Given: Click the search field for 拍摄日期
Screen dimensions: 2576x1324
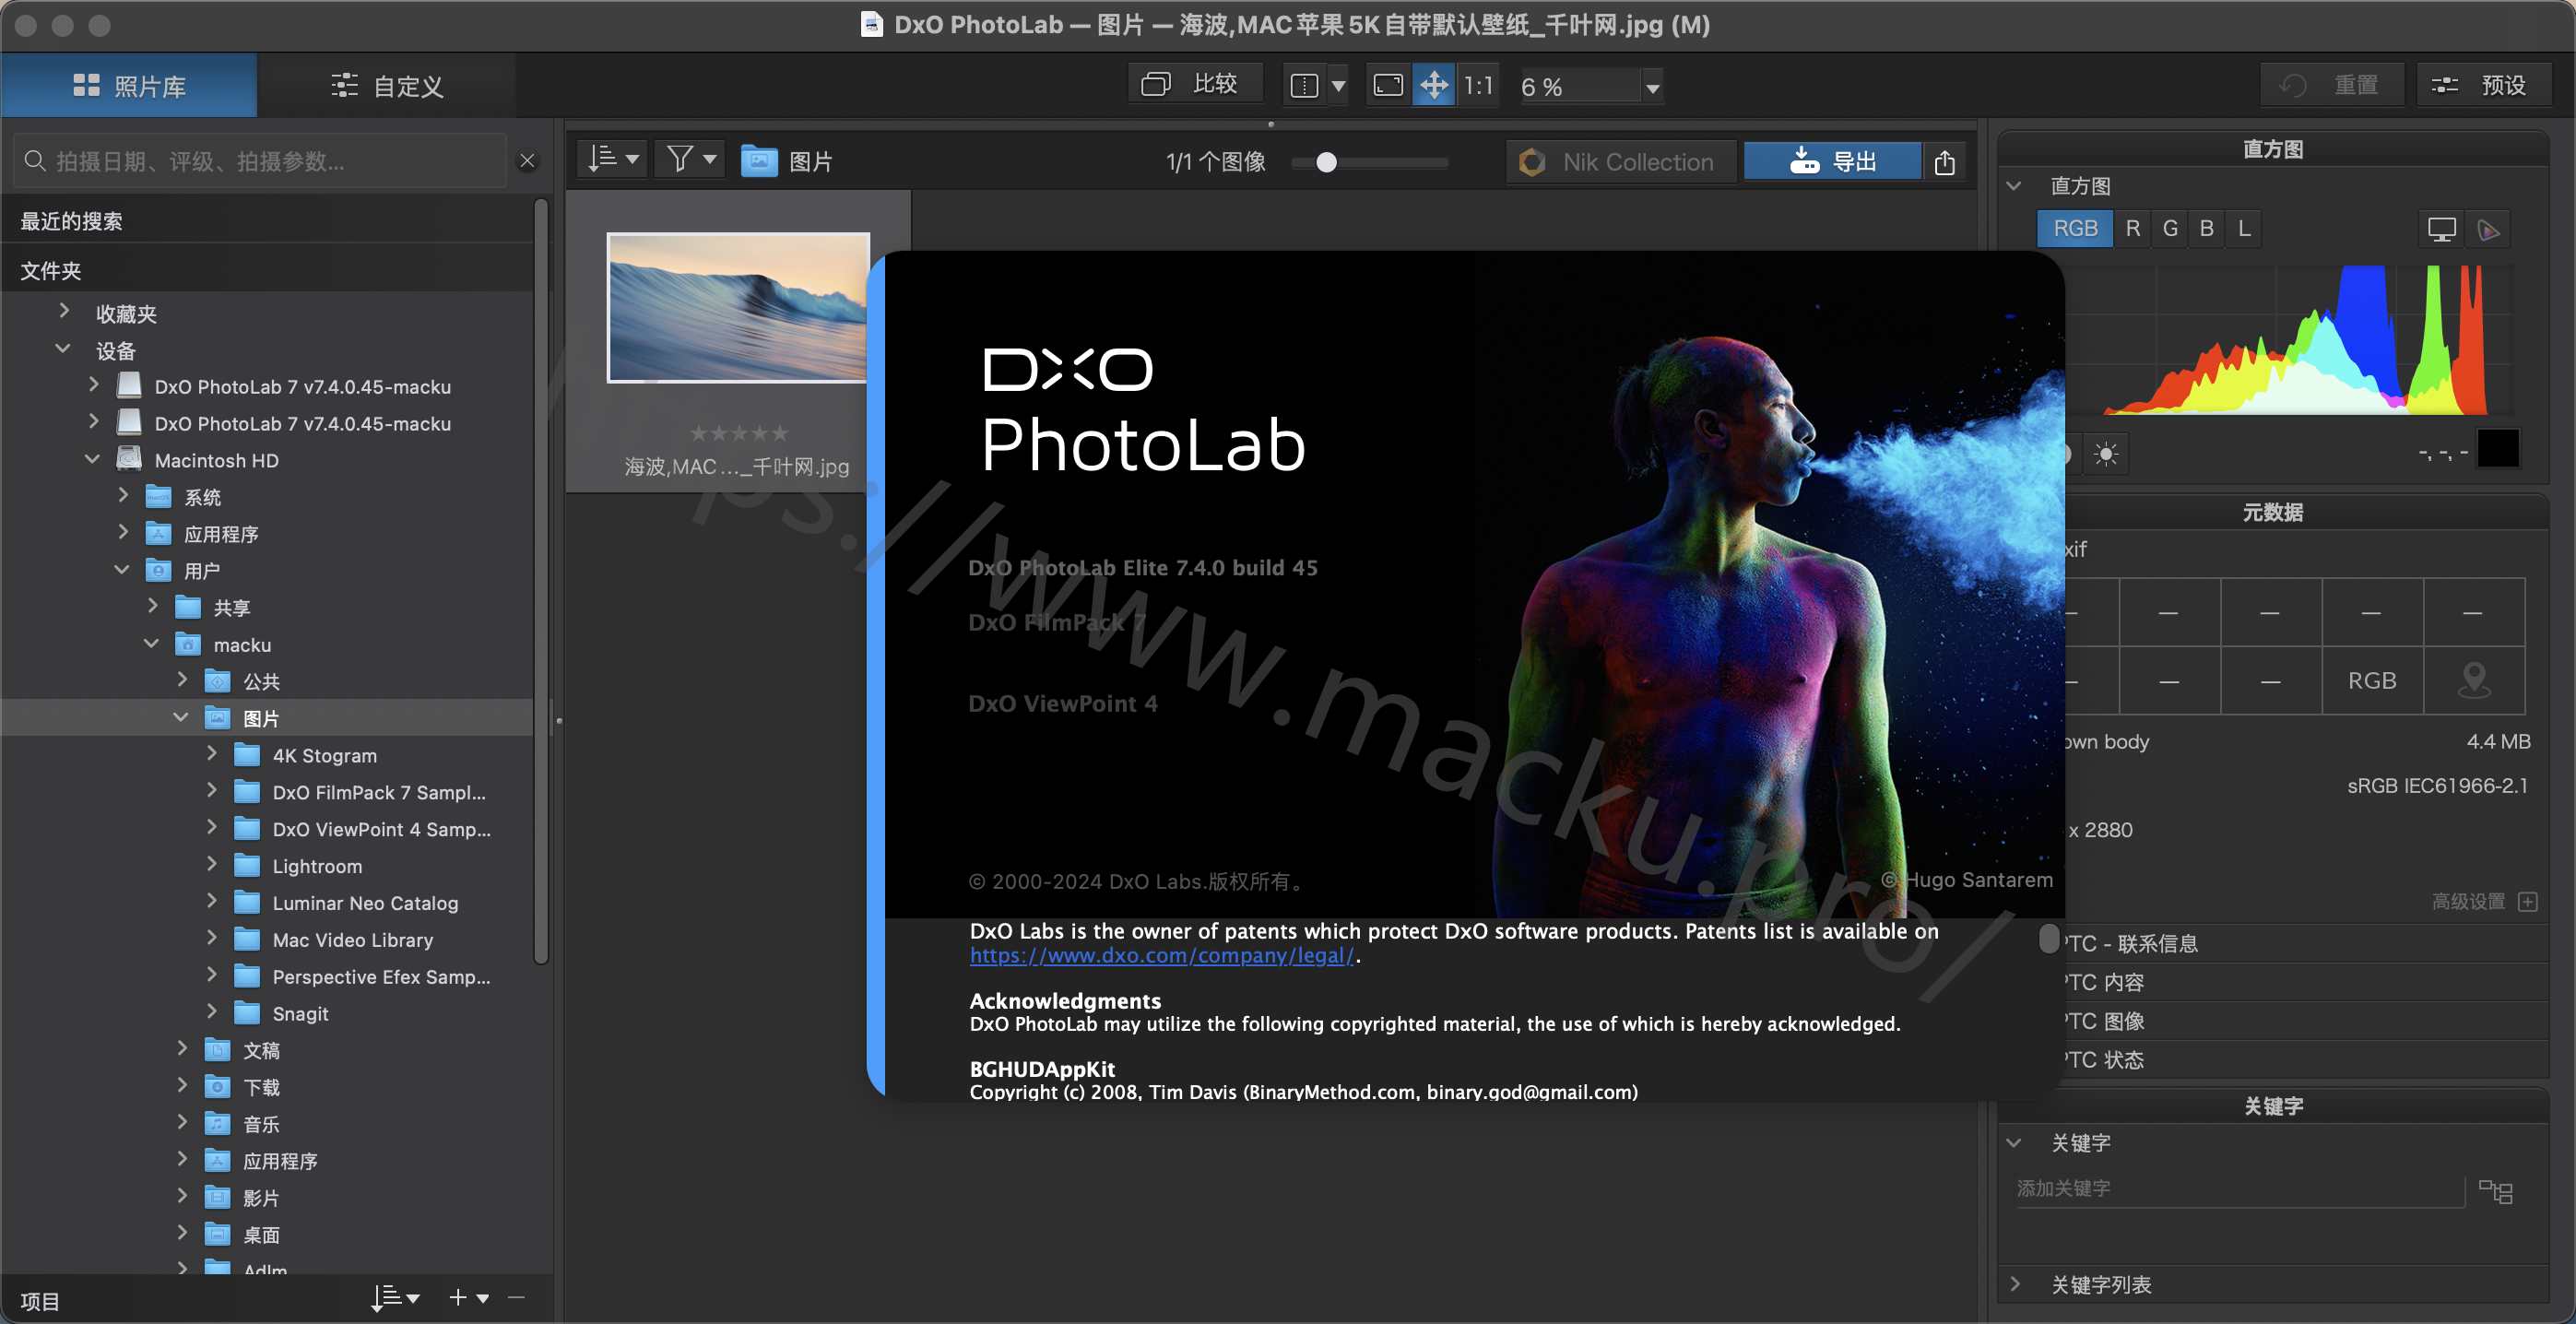Looking at the screenshot, I should 260,161.
